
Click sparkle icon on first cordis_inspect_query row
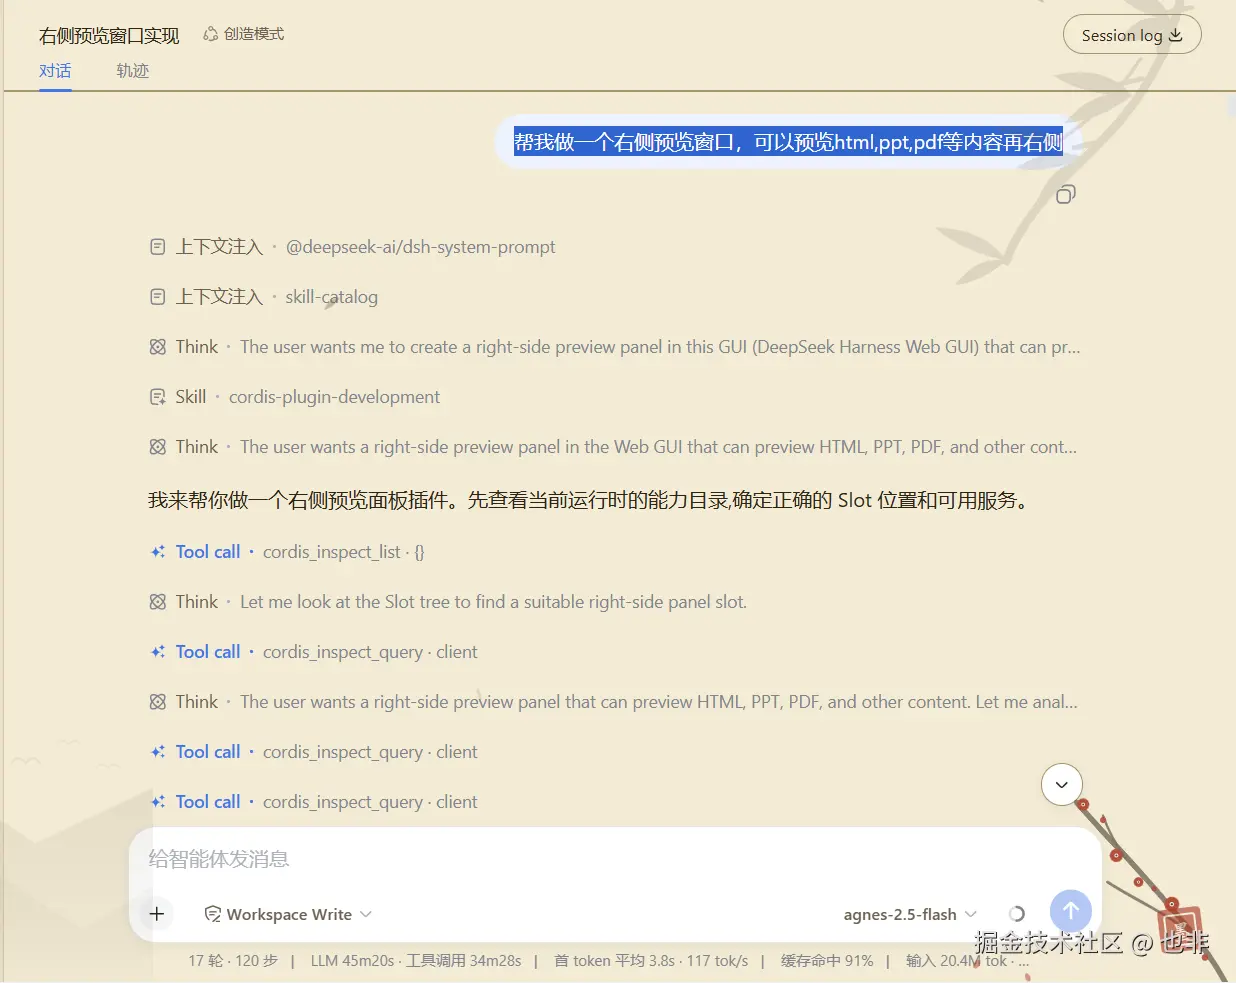[157, 652]
